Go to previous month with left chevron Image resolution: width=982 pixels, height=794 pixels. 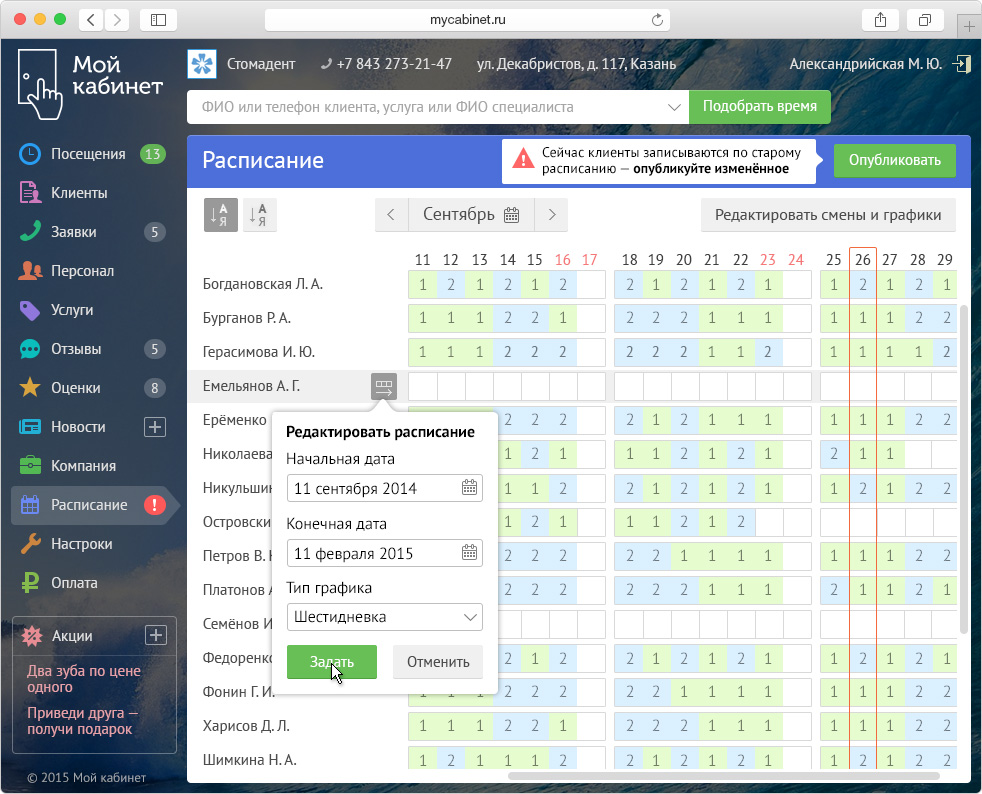391,215
